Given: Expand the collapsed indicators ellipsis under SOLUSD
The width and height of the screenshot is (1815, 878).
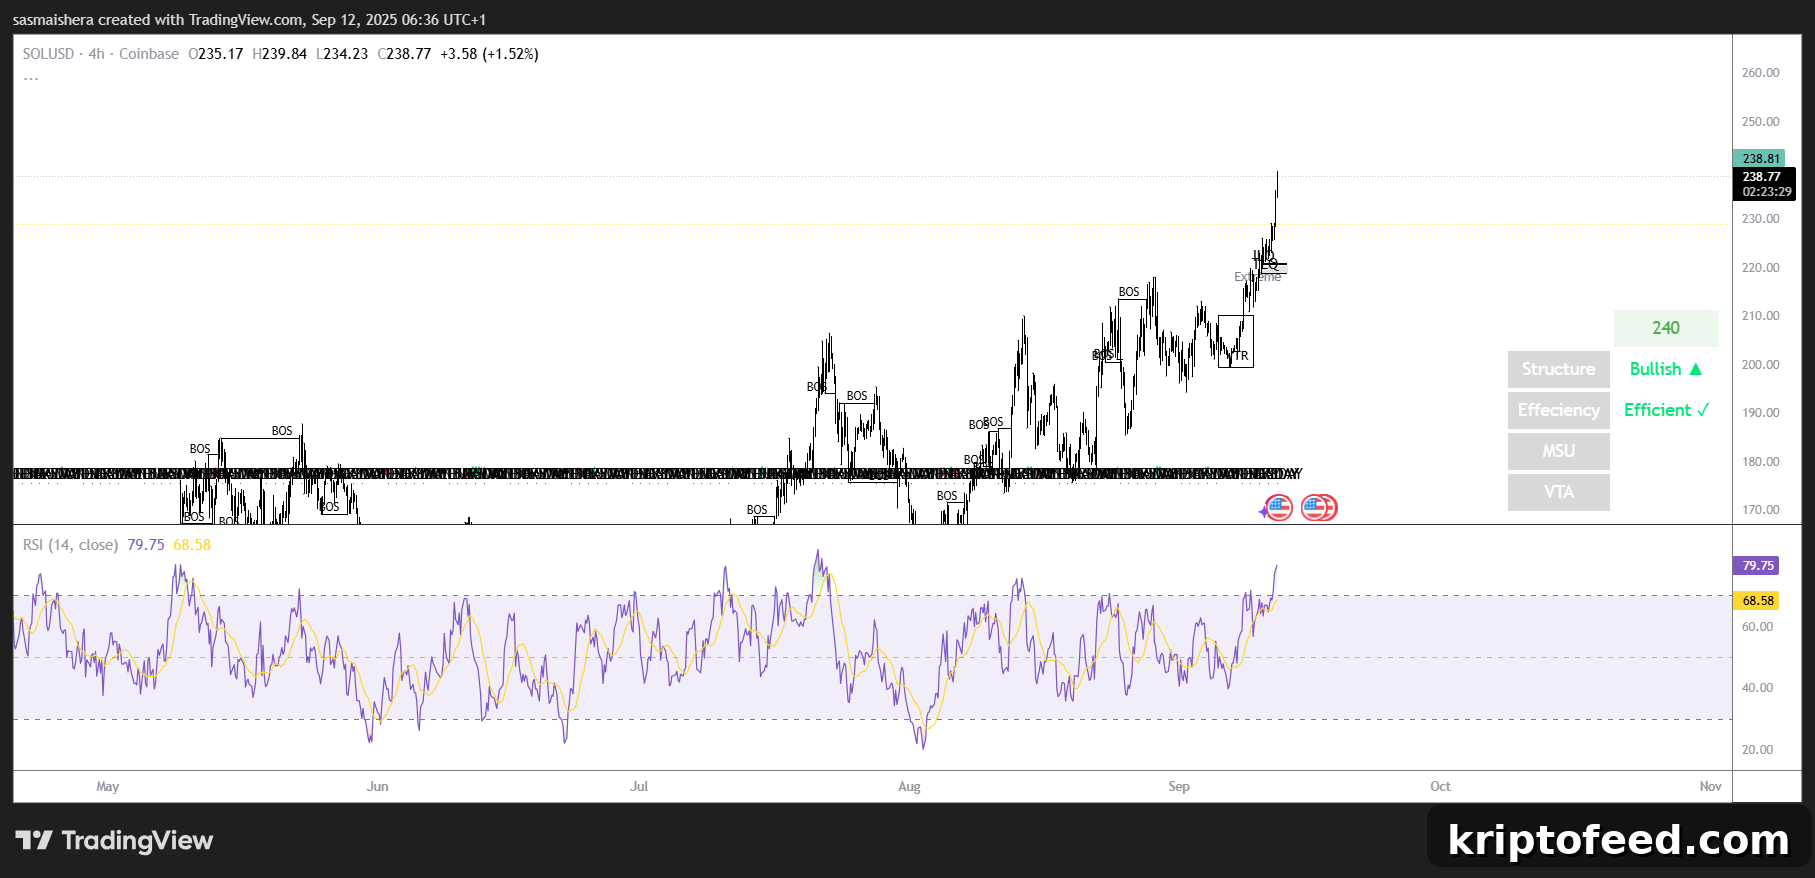Looking at the screenshot, I should coord(31,77).
